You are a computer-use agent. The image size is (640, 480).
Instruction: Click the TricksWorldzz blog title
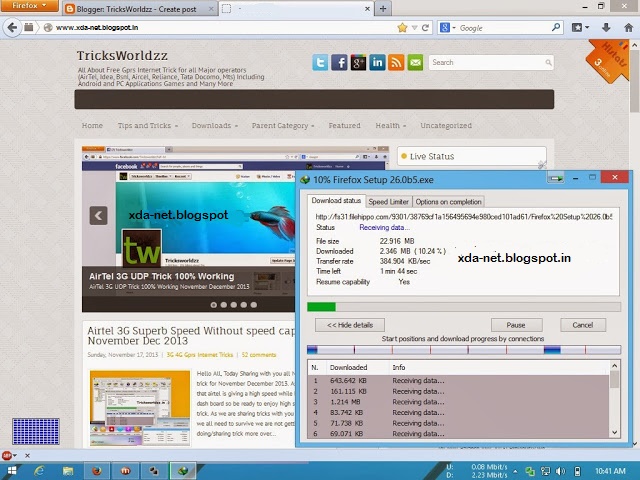click(x=122, y=56)
